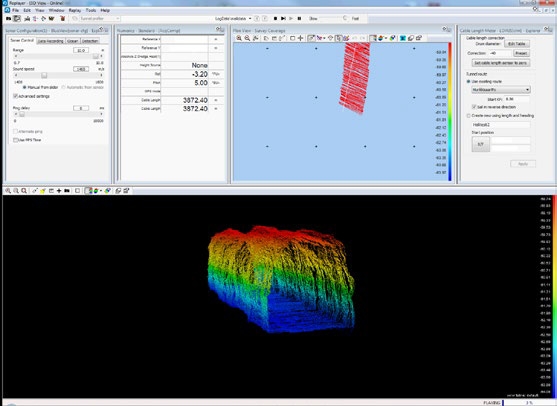Open the tunnel route selection dropdown
557x406 pixels.
coord(500,90)
